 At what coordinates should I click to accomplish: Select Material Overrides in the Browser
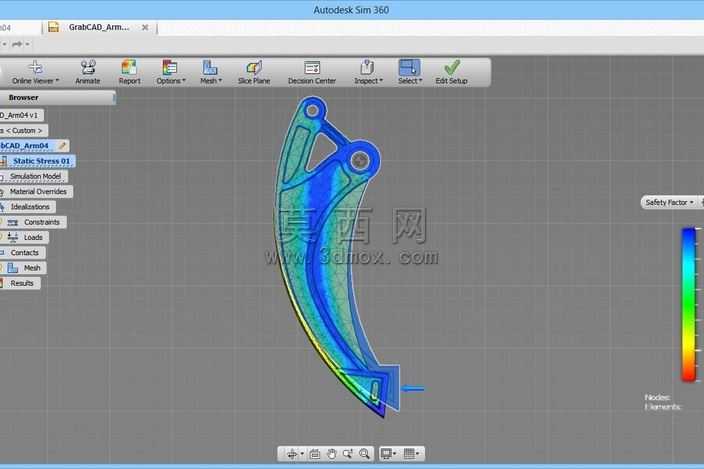pyautogui.click(x=38, y=192)
